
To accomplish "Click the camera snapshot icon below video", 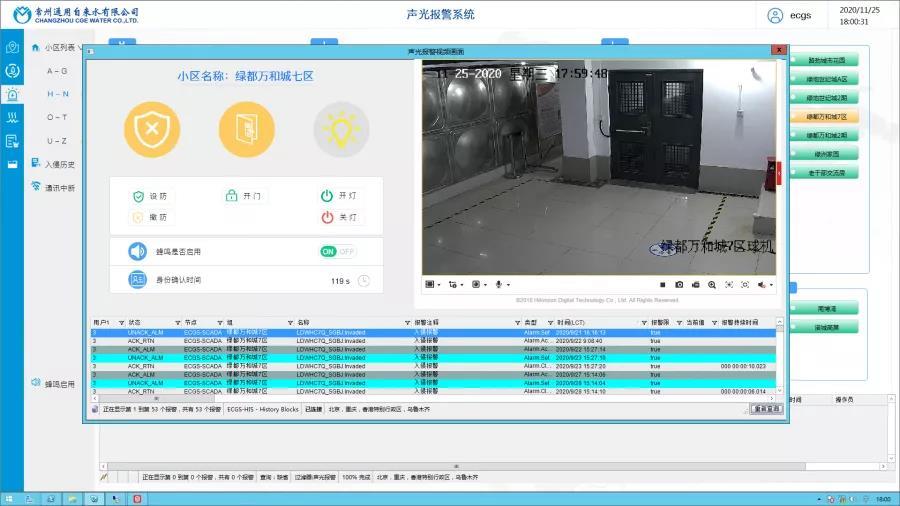I will pos(679,285).
